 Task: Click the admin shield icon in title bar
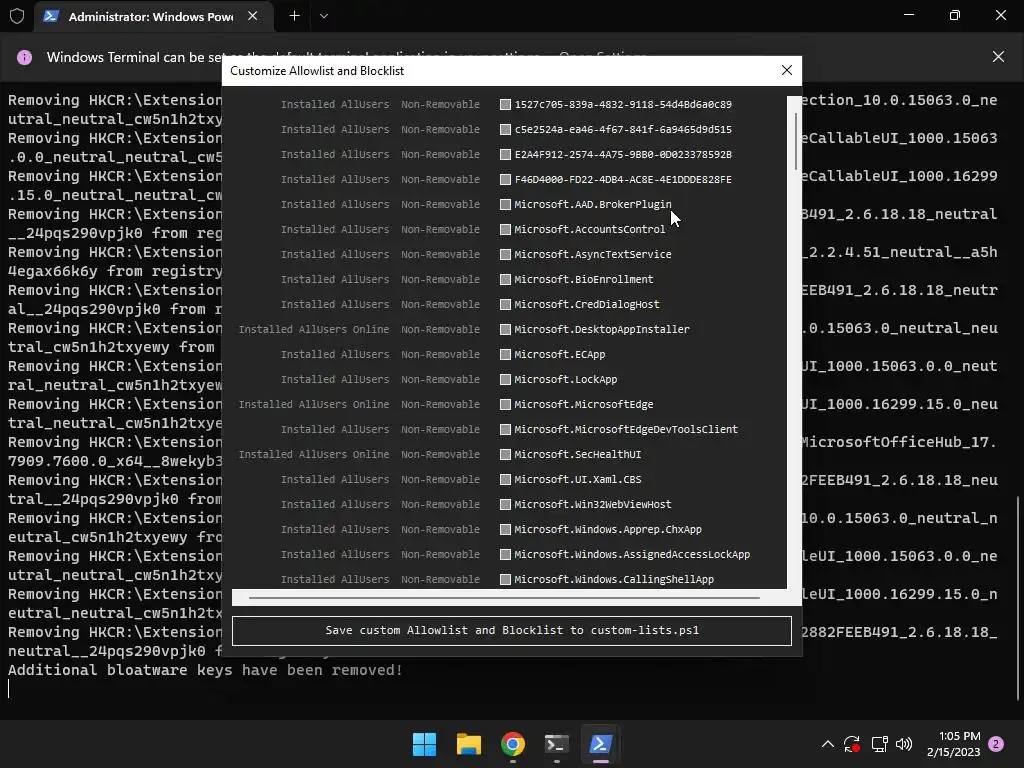(17, 16)
